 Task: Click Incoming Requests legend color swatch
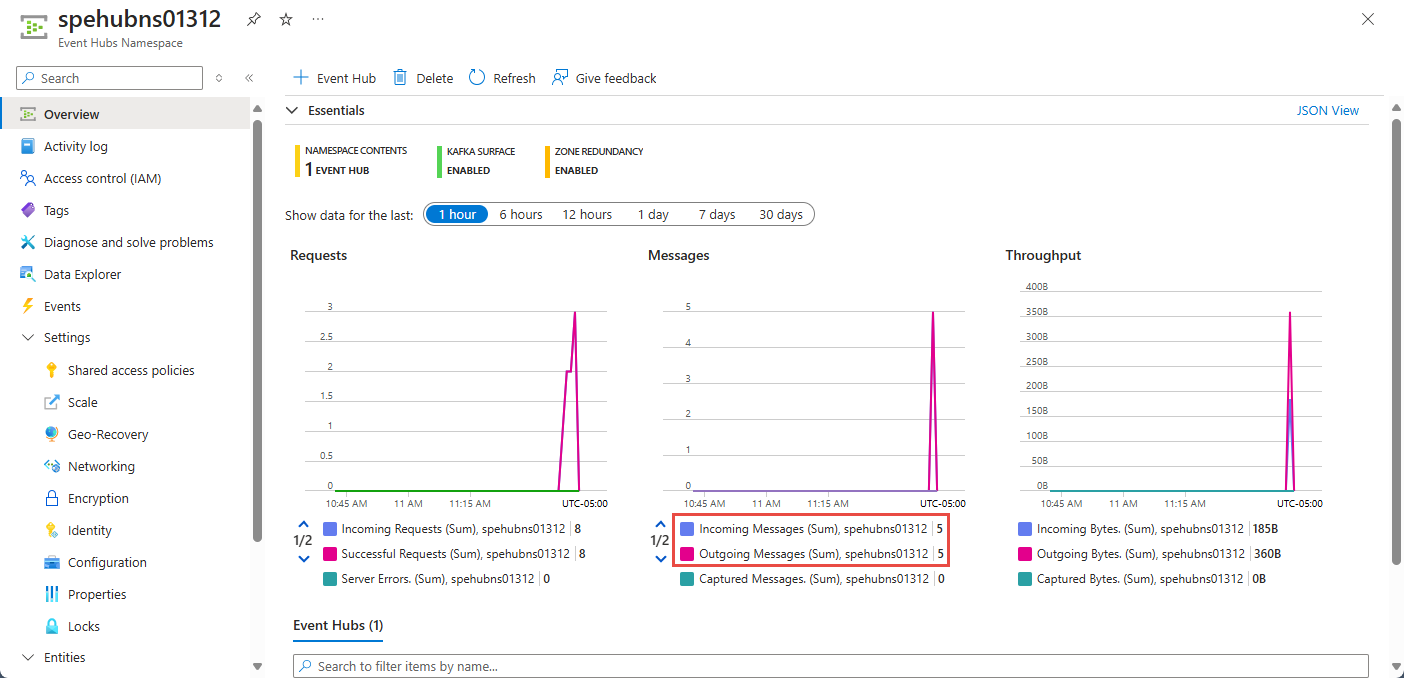pos(330,529)
